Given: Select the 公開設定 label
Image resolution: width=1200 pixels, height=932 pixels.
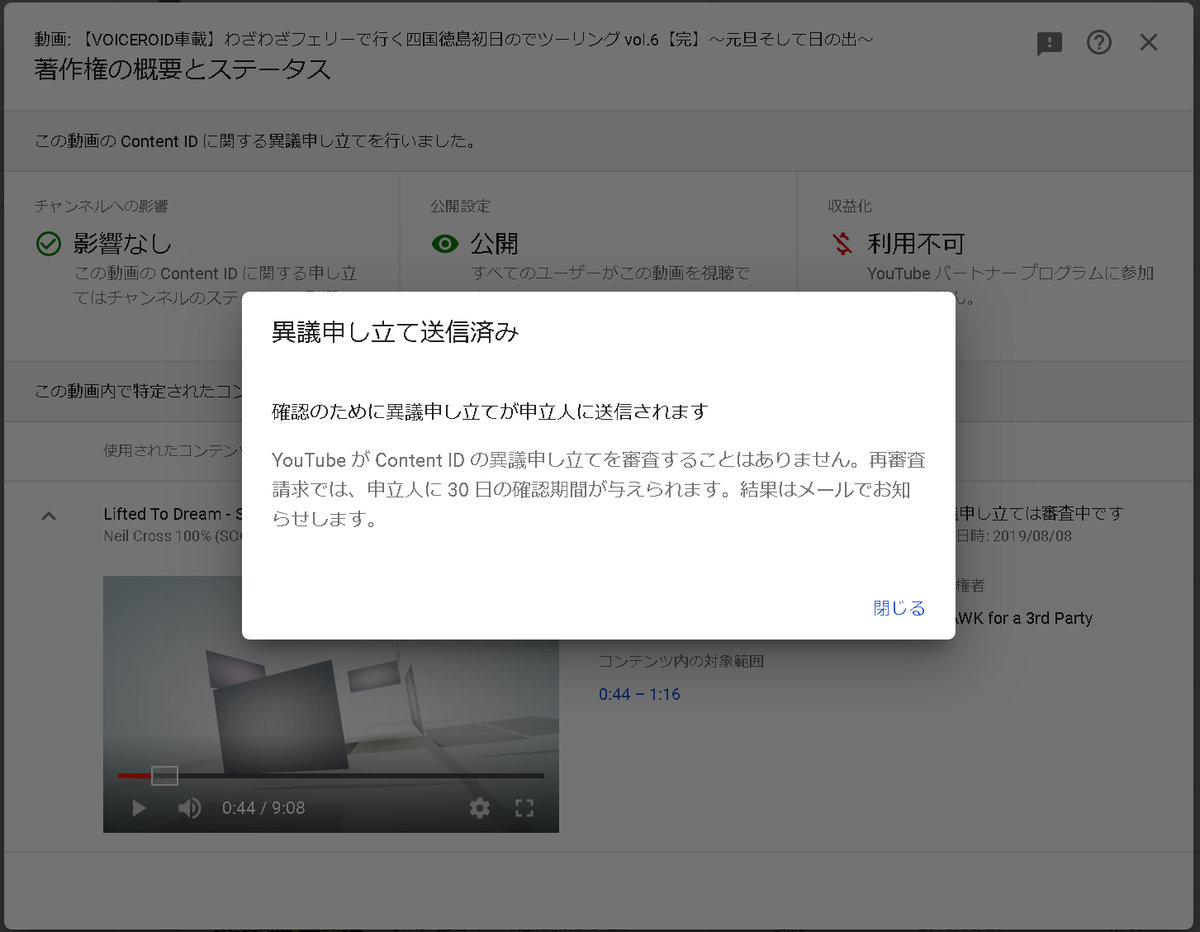Looking at the screenshot, I should (460, 206).
